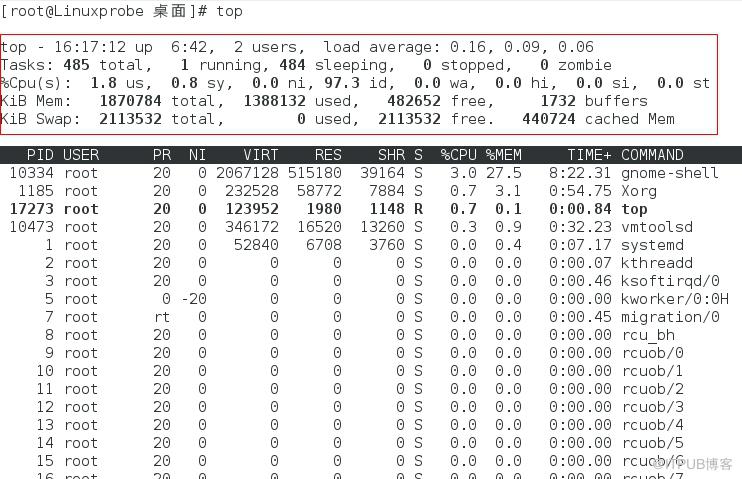Select the 2067128 VIRT value
Screen dimensions: 742x479
tap(247, 173)
